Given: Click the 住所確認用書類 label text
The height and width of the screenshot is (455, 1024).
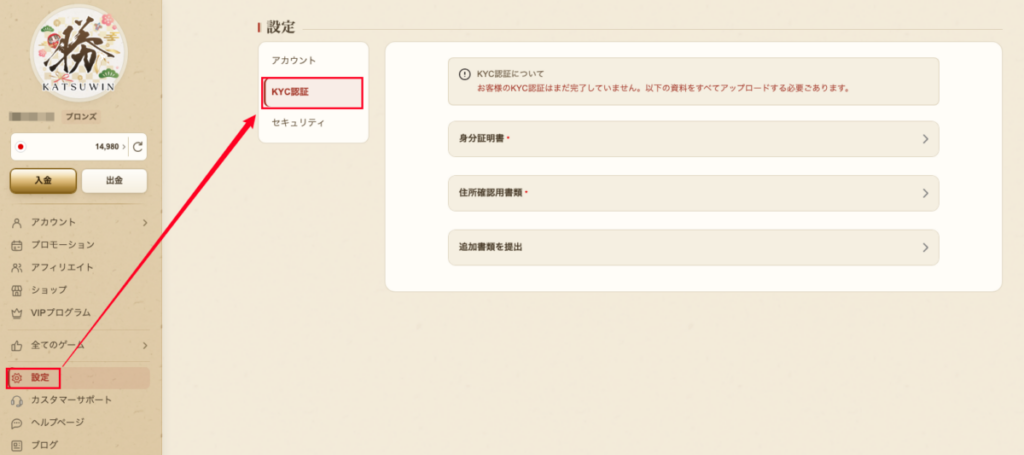Looking at the screenshot, I should tap(490, 193).
